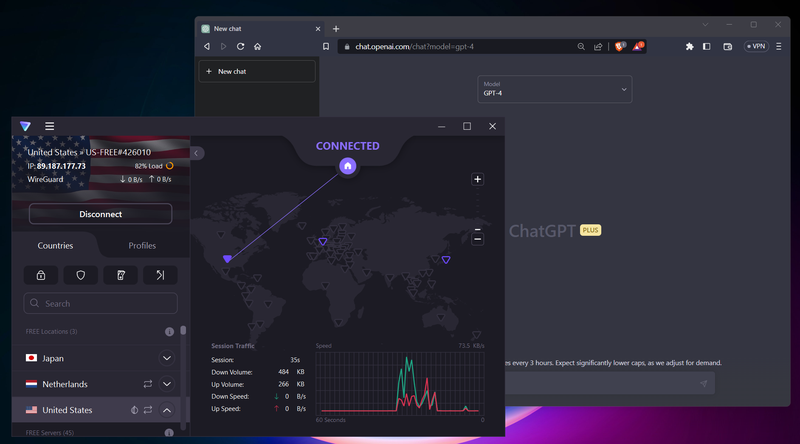The image size is (800, 444).
Task: Select the Japan server marker on map
Action: point(446,260)
